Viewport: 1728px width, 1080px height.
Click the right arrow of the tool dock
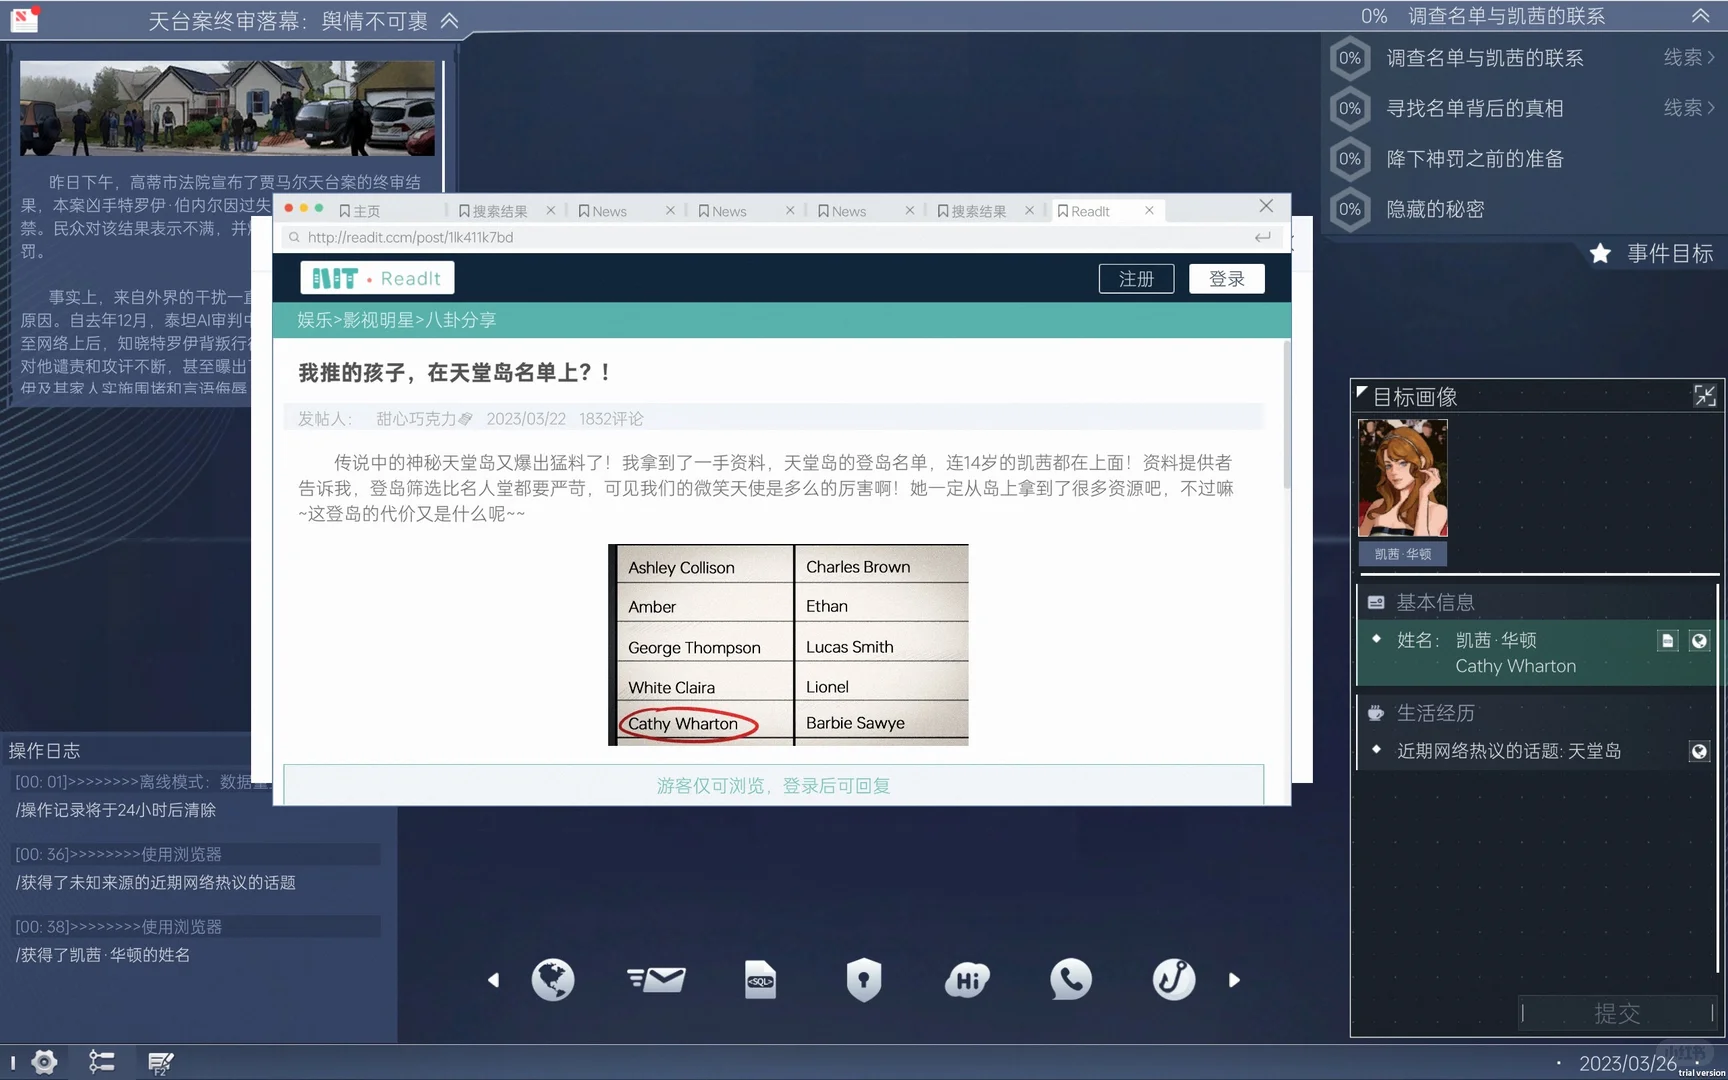pos(1234,980)
